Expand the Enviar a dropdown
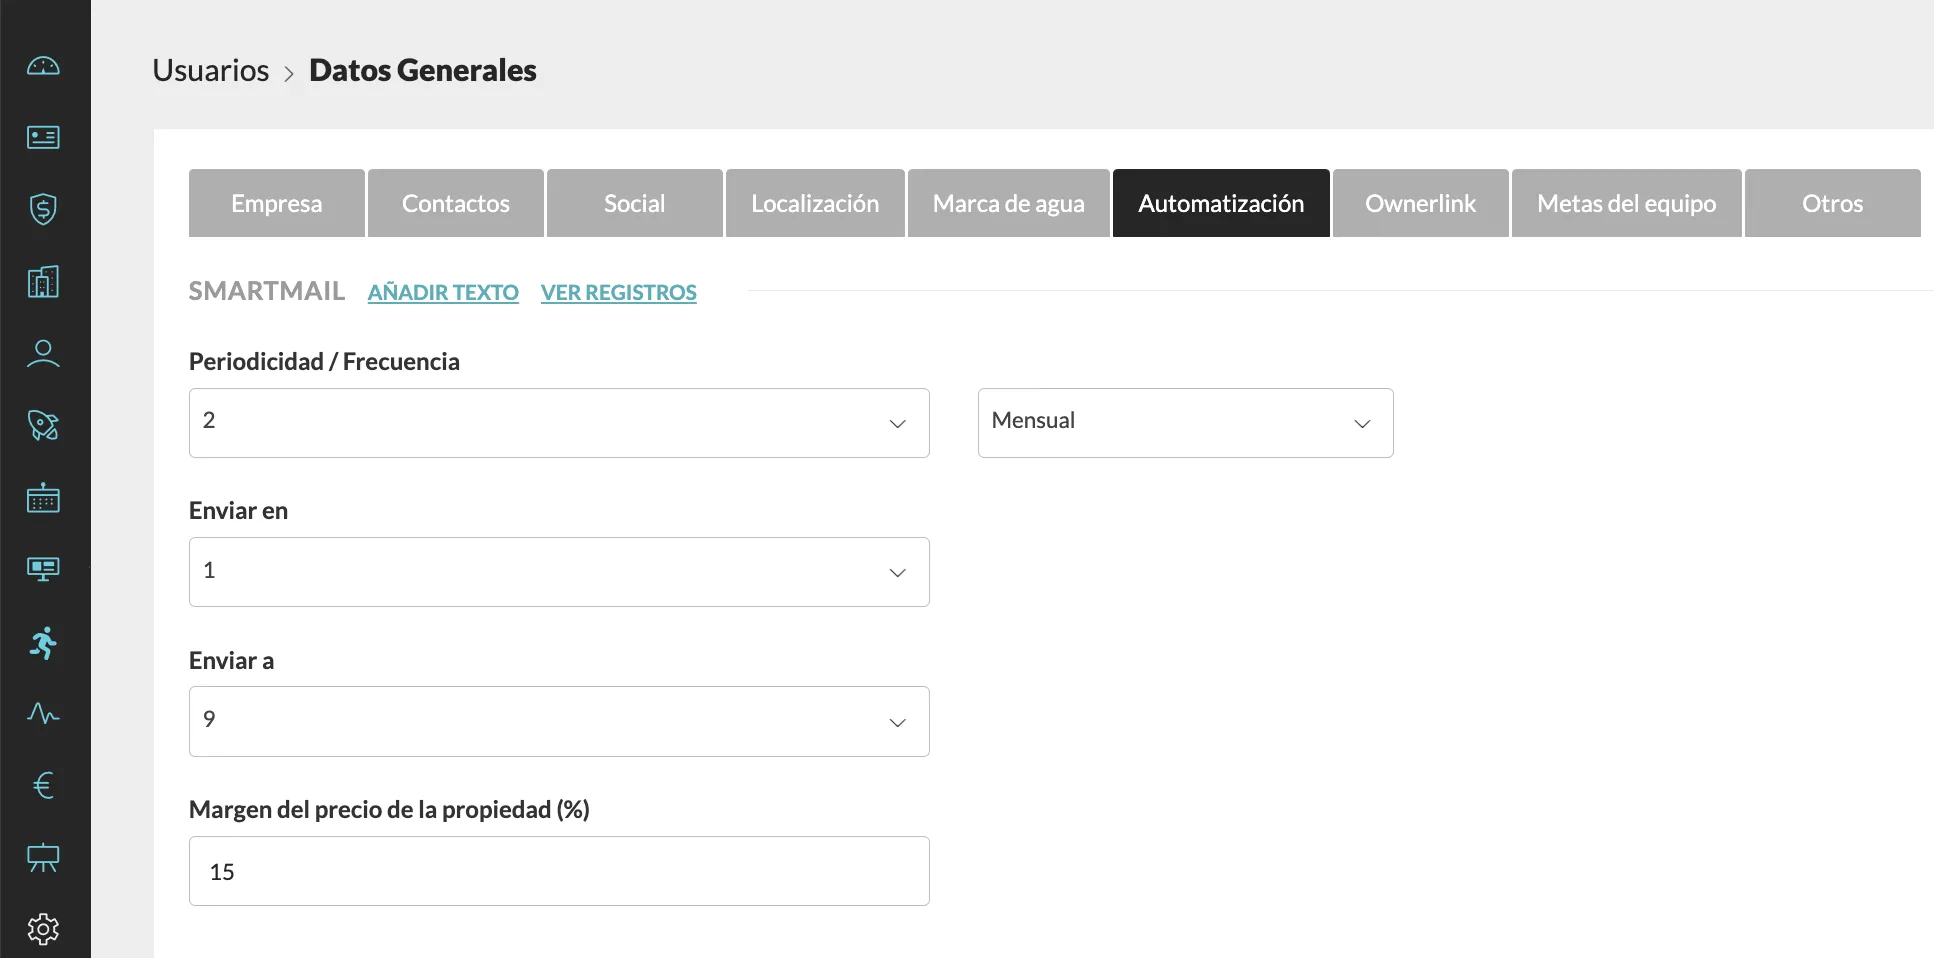 (x=559, y=721)
